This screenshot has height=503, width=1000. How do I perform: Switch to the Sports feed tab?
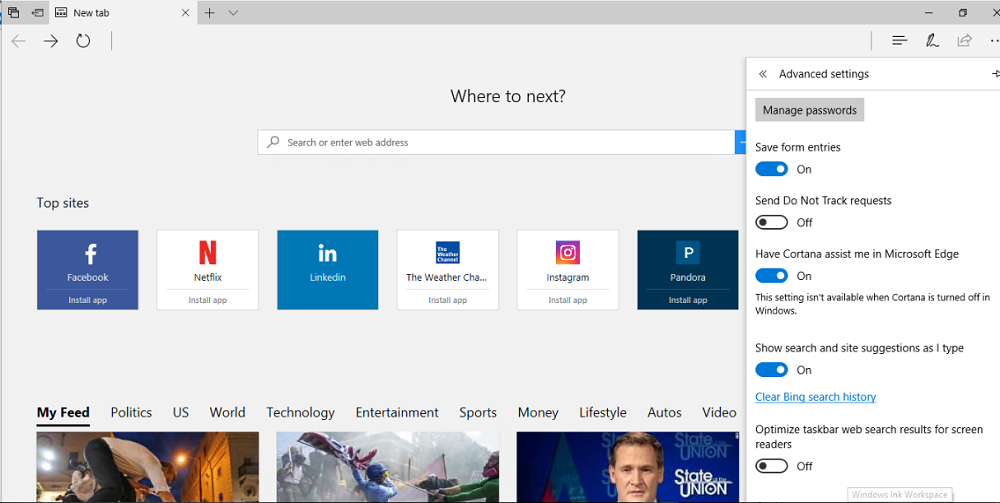point(478,413)
